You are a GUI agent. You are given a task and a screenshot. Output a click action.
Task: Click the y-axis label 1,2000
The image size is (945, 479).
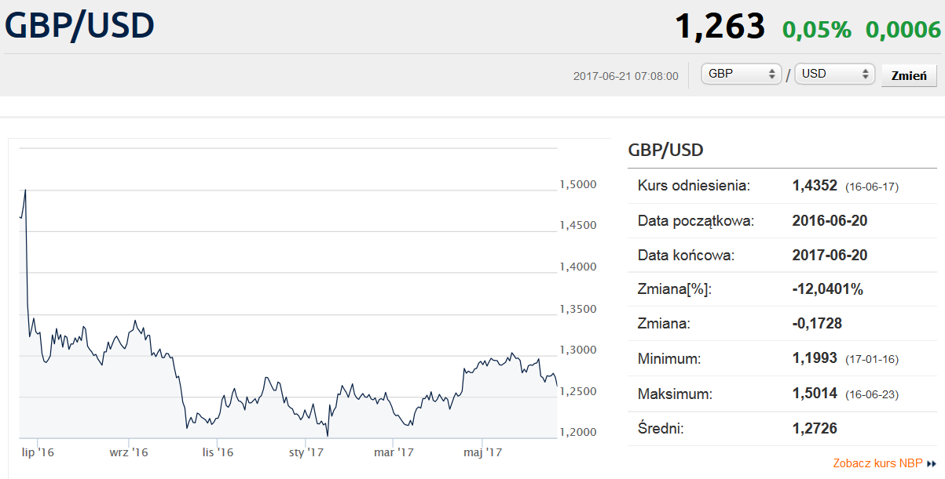click(578, 433)
